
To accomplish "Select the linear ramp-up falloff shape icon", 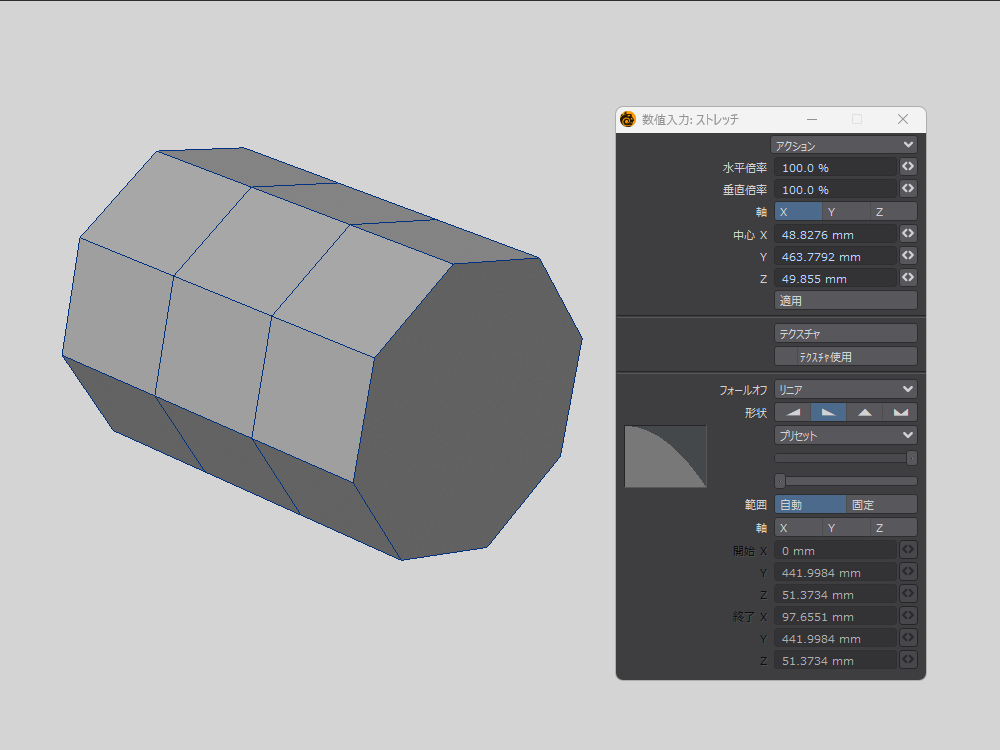I will 792,412.
